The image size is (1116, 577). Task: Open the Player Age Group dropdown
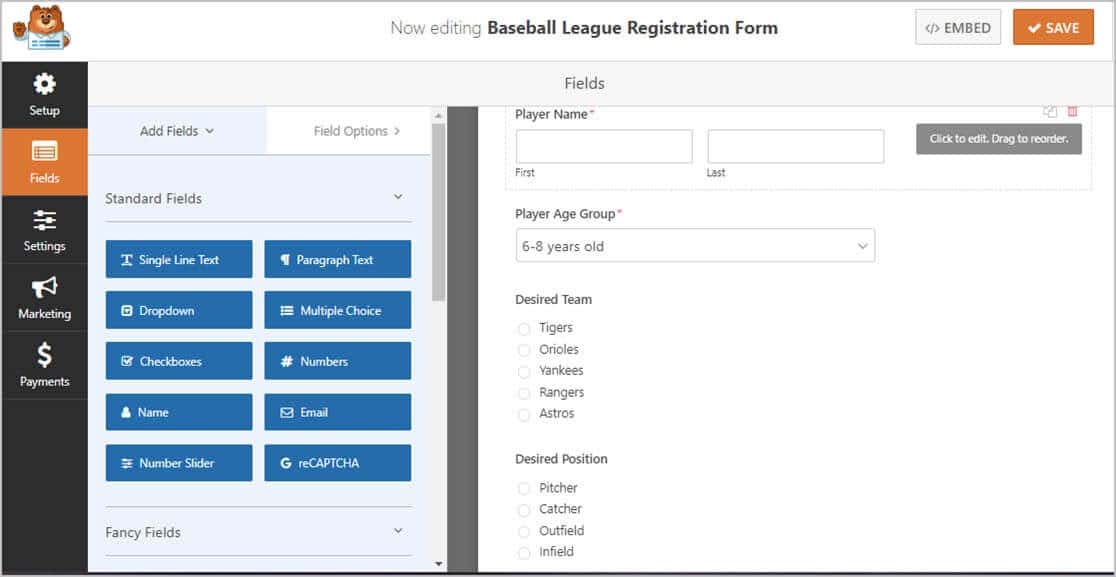[x=695, y=245]
